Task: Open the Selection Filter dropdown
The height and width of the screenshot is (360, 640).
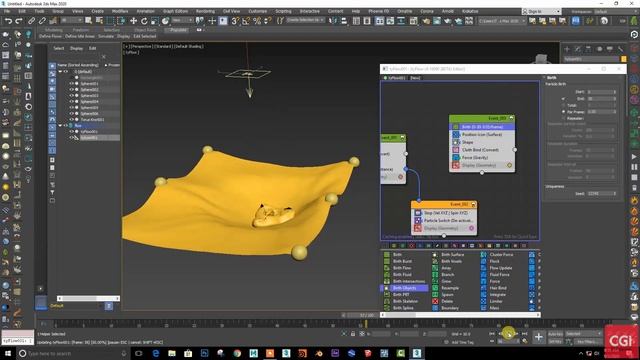Action: point(71,20)
